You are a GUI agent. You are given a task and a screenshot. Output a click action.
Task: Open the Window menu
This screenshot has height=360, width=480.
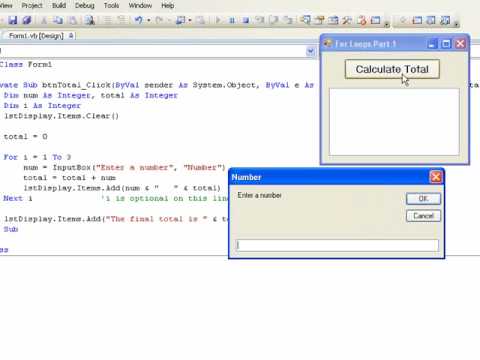pyautogui.click(x=140, y=5)
